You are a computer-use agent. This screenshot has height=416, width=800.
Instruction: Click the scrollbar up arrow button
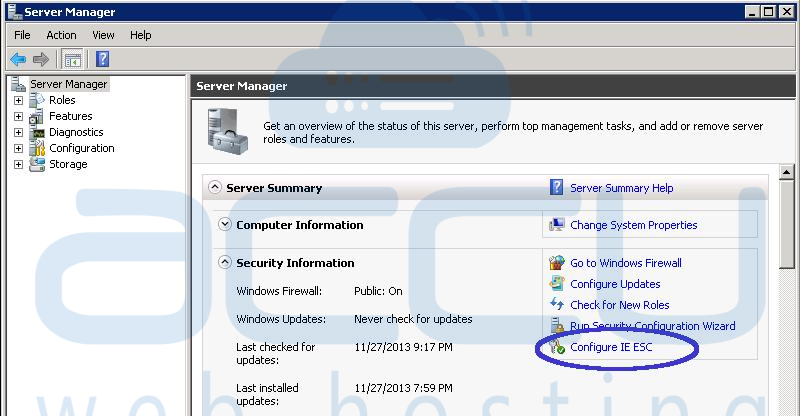coord(786,172)
